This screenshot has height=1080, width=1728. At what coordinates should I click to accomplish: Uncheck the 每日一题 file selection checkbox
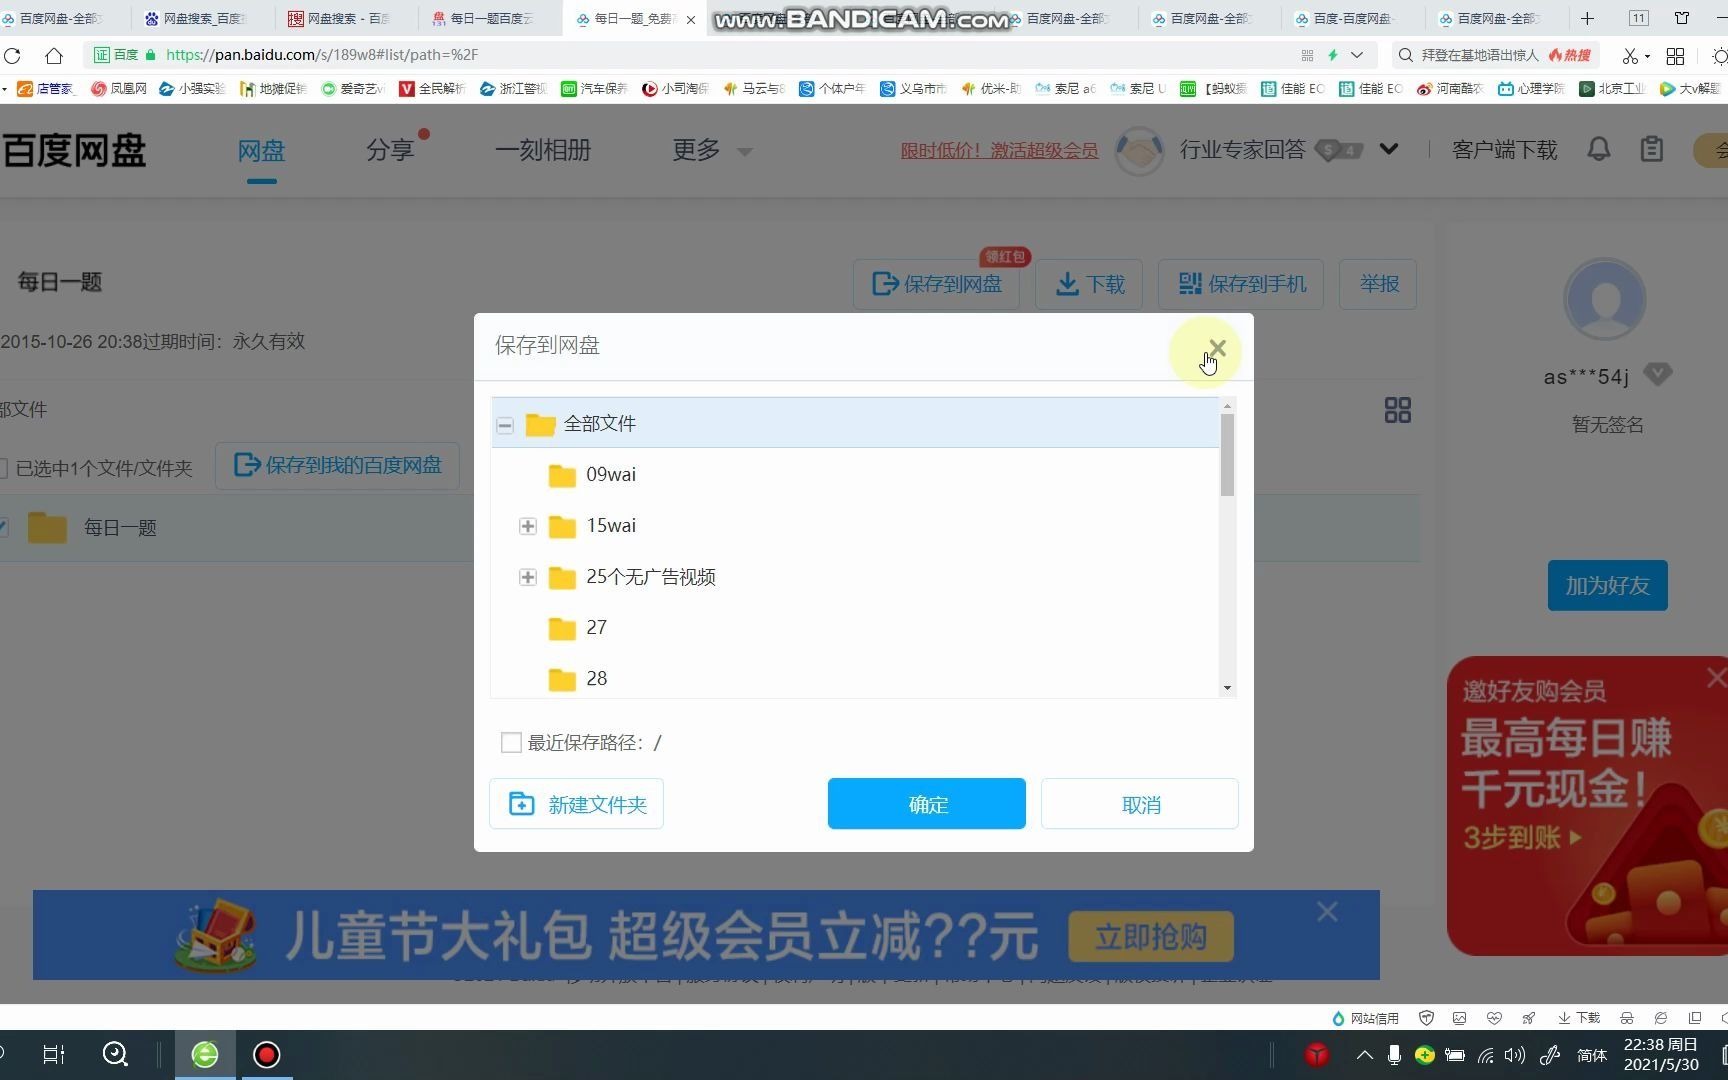(x=3, y=527)
